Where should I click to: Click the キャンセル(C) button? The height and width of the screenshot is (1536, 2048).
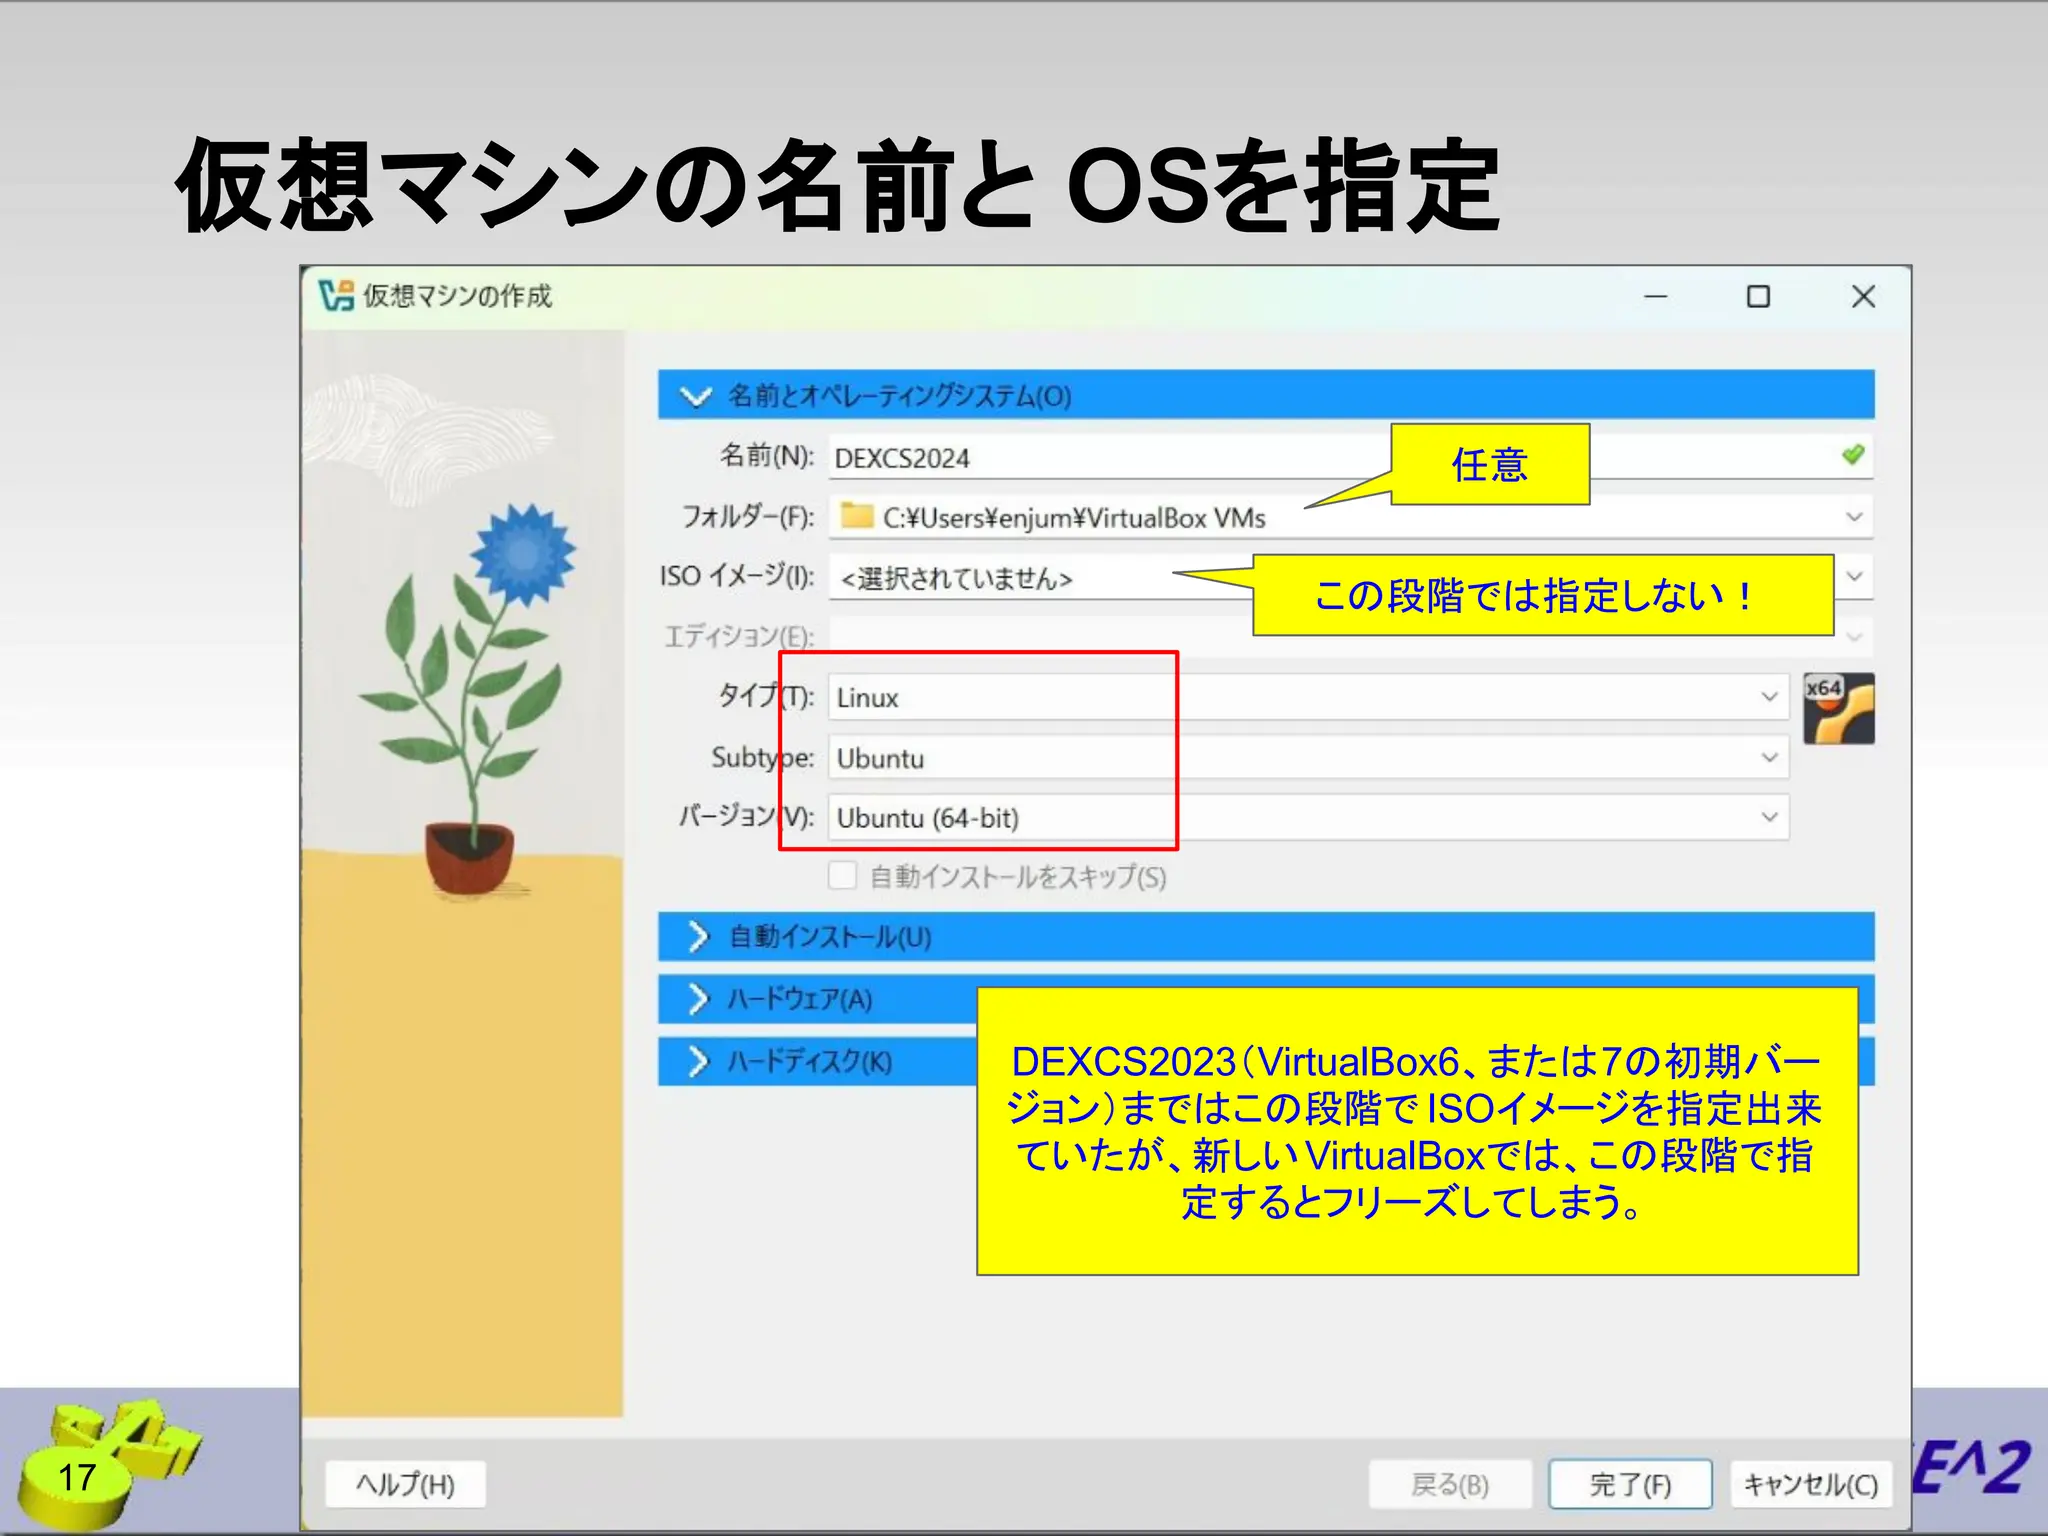pos(1810,1484)
